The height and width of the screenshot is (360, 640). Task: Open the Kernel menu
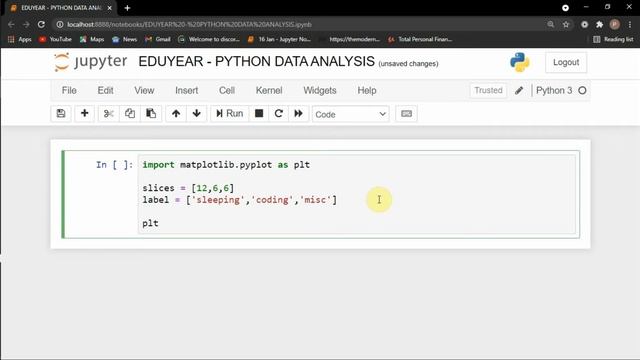(x=269, y=90)
